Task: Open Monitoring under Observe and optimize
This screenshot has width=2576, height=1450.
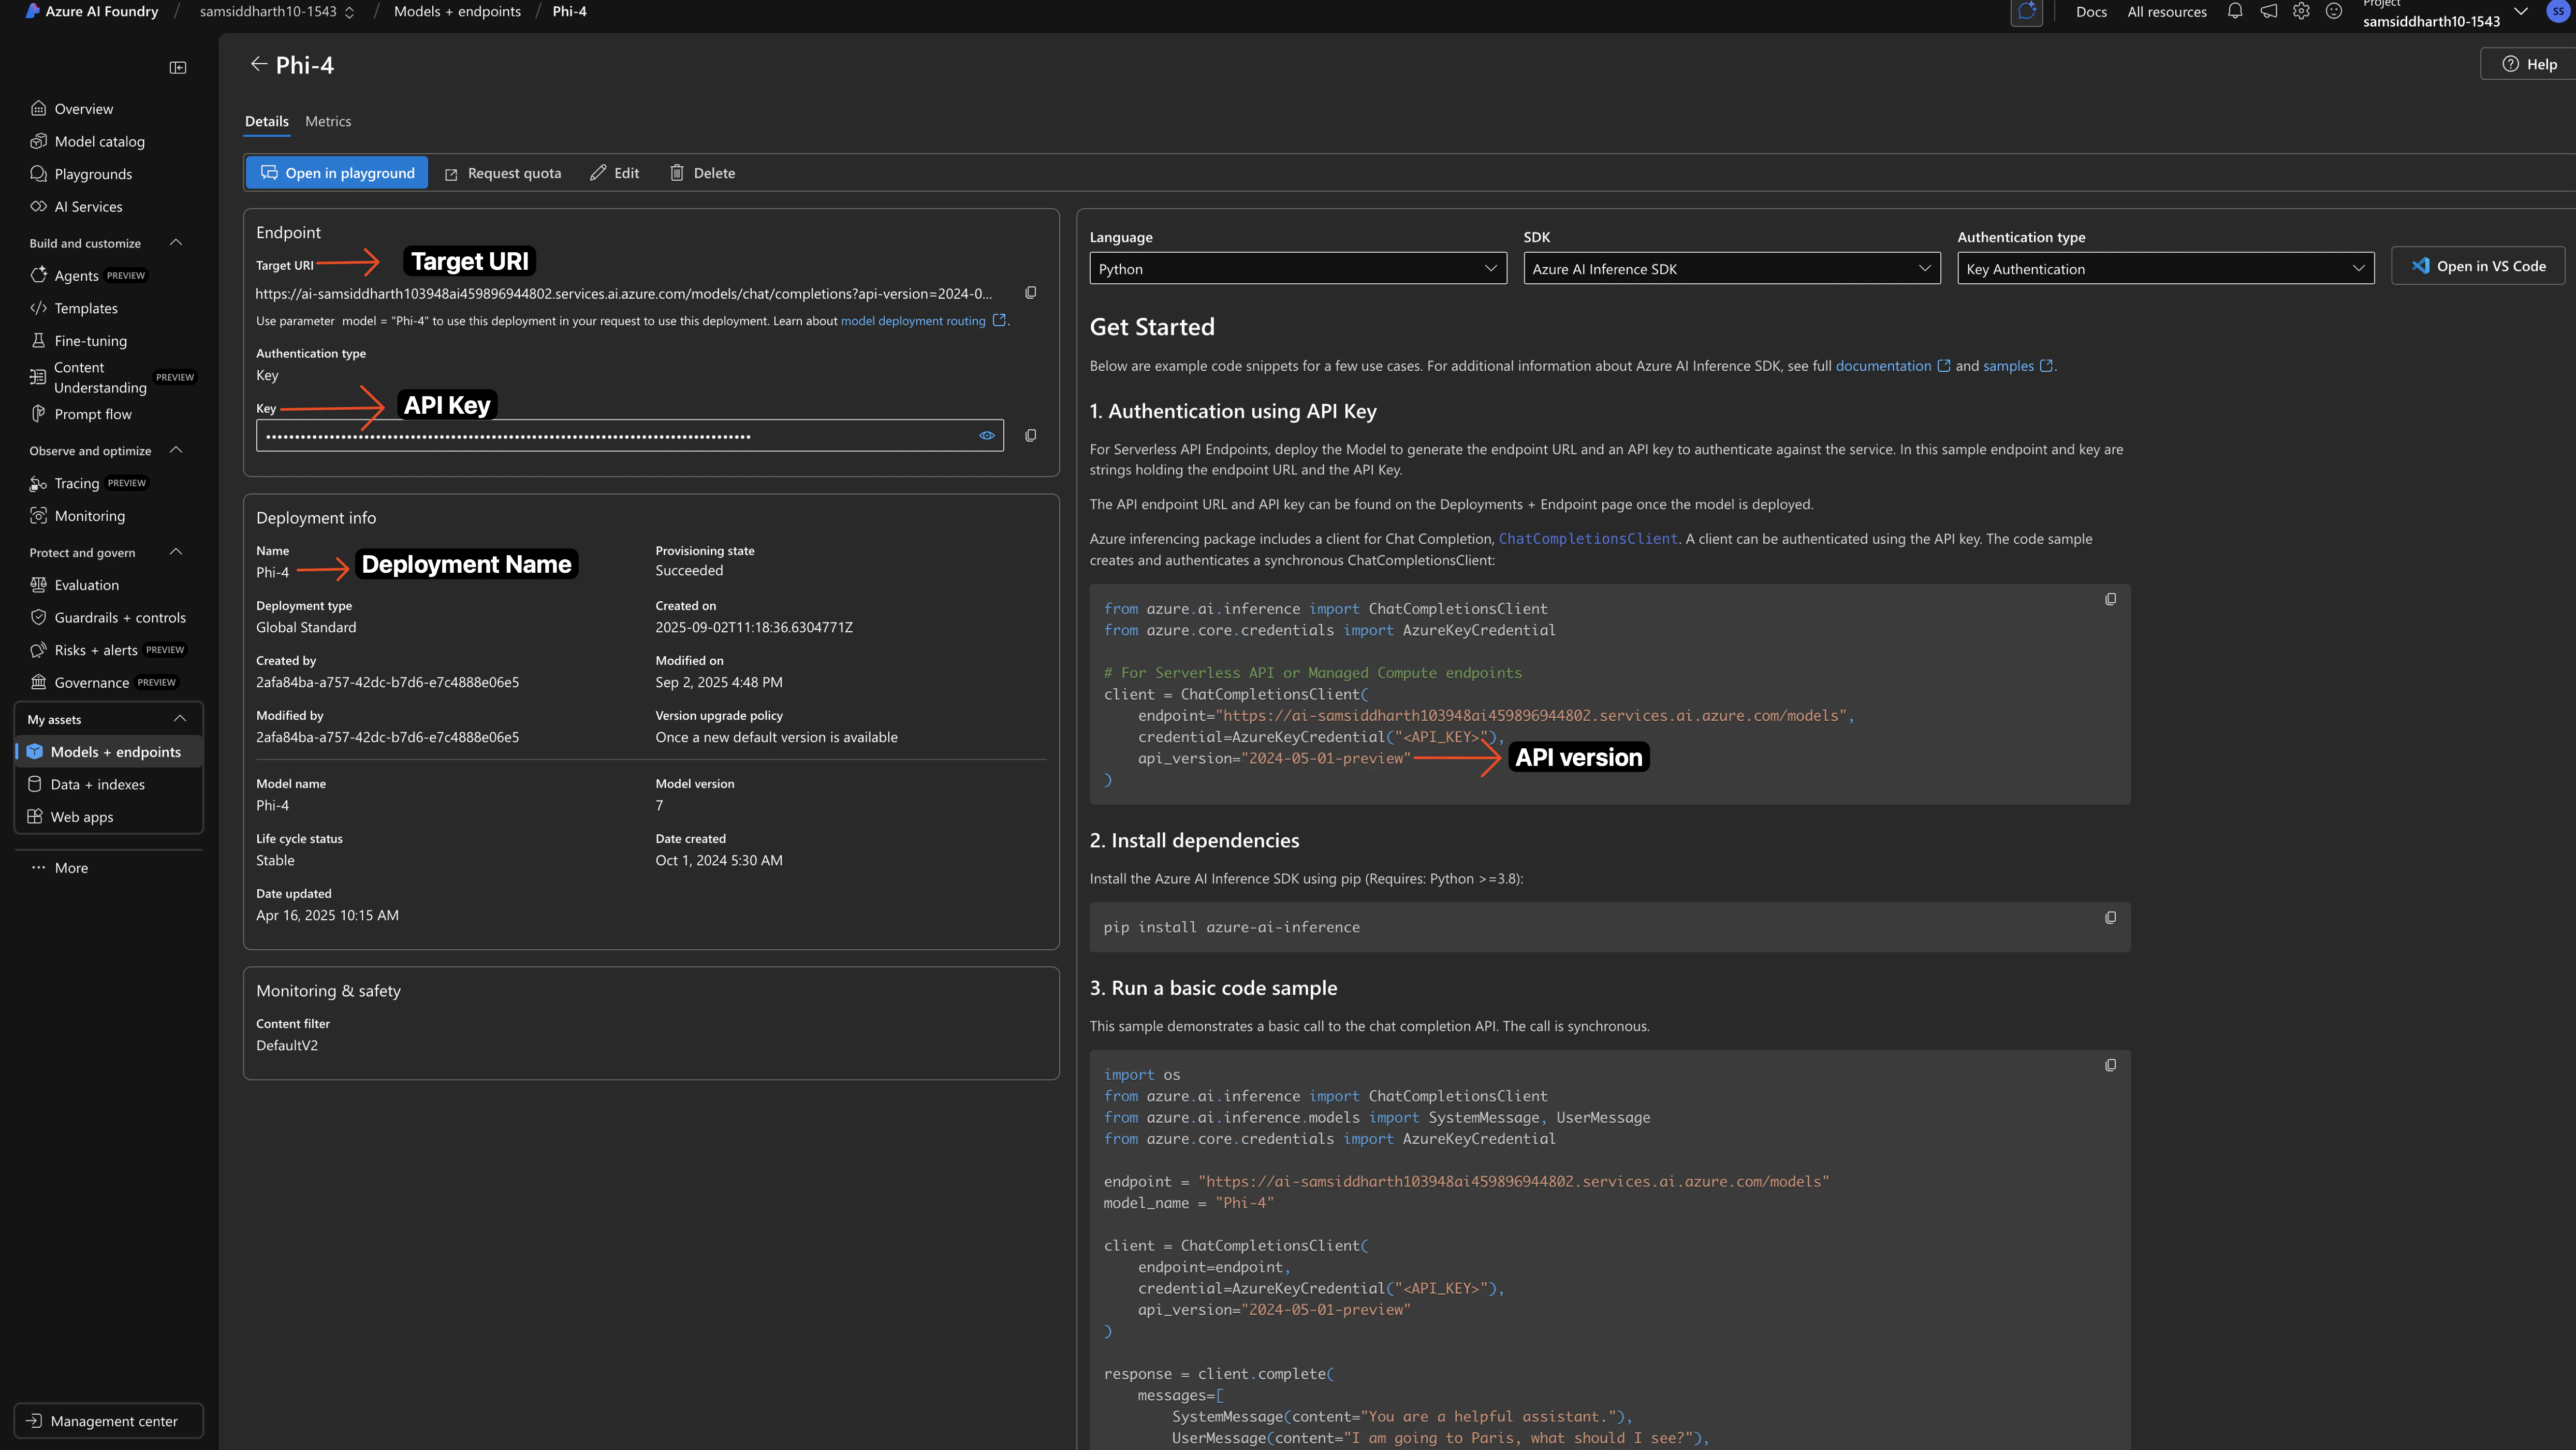Action: [x=91, y=515]
